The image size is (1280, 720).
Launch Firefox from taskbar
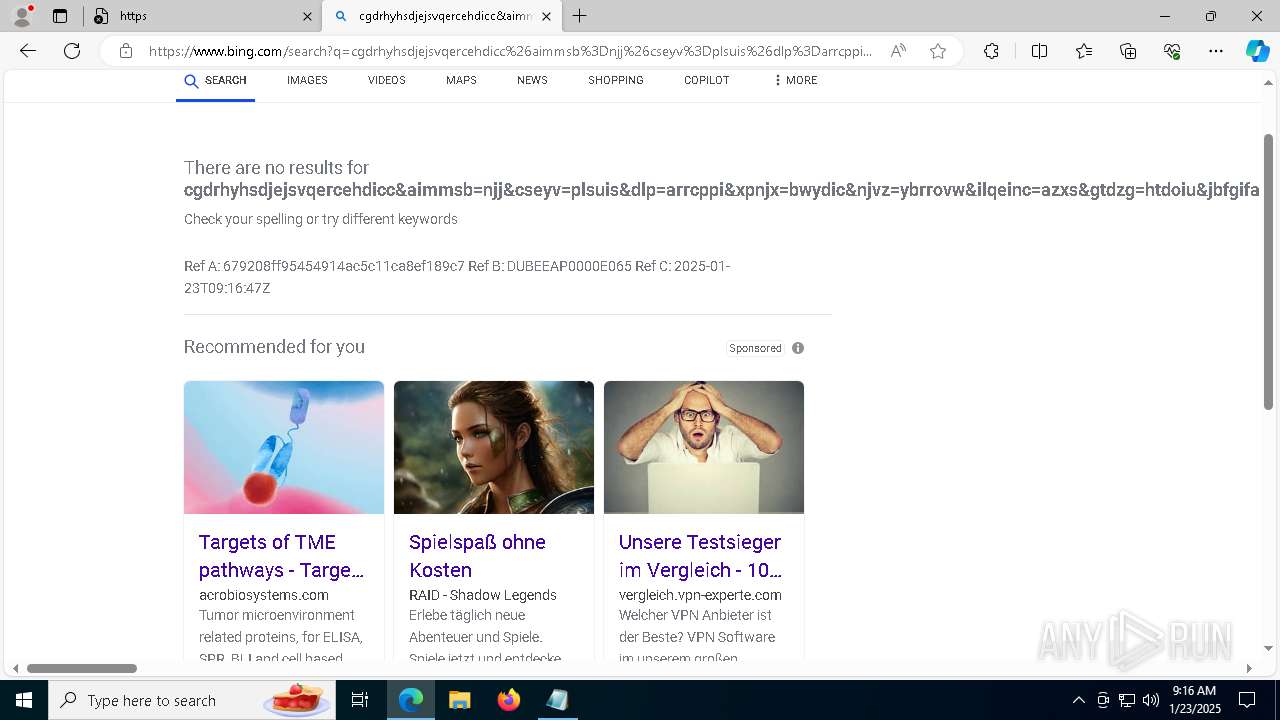pos(508,700)
